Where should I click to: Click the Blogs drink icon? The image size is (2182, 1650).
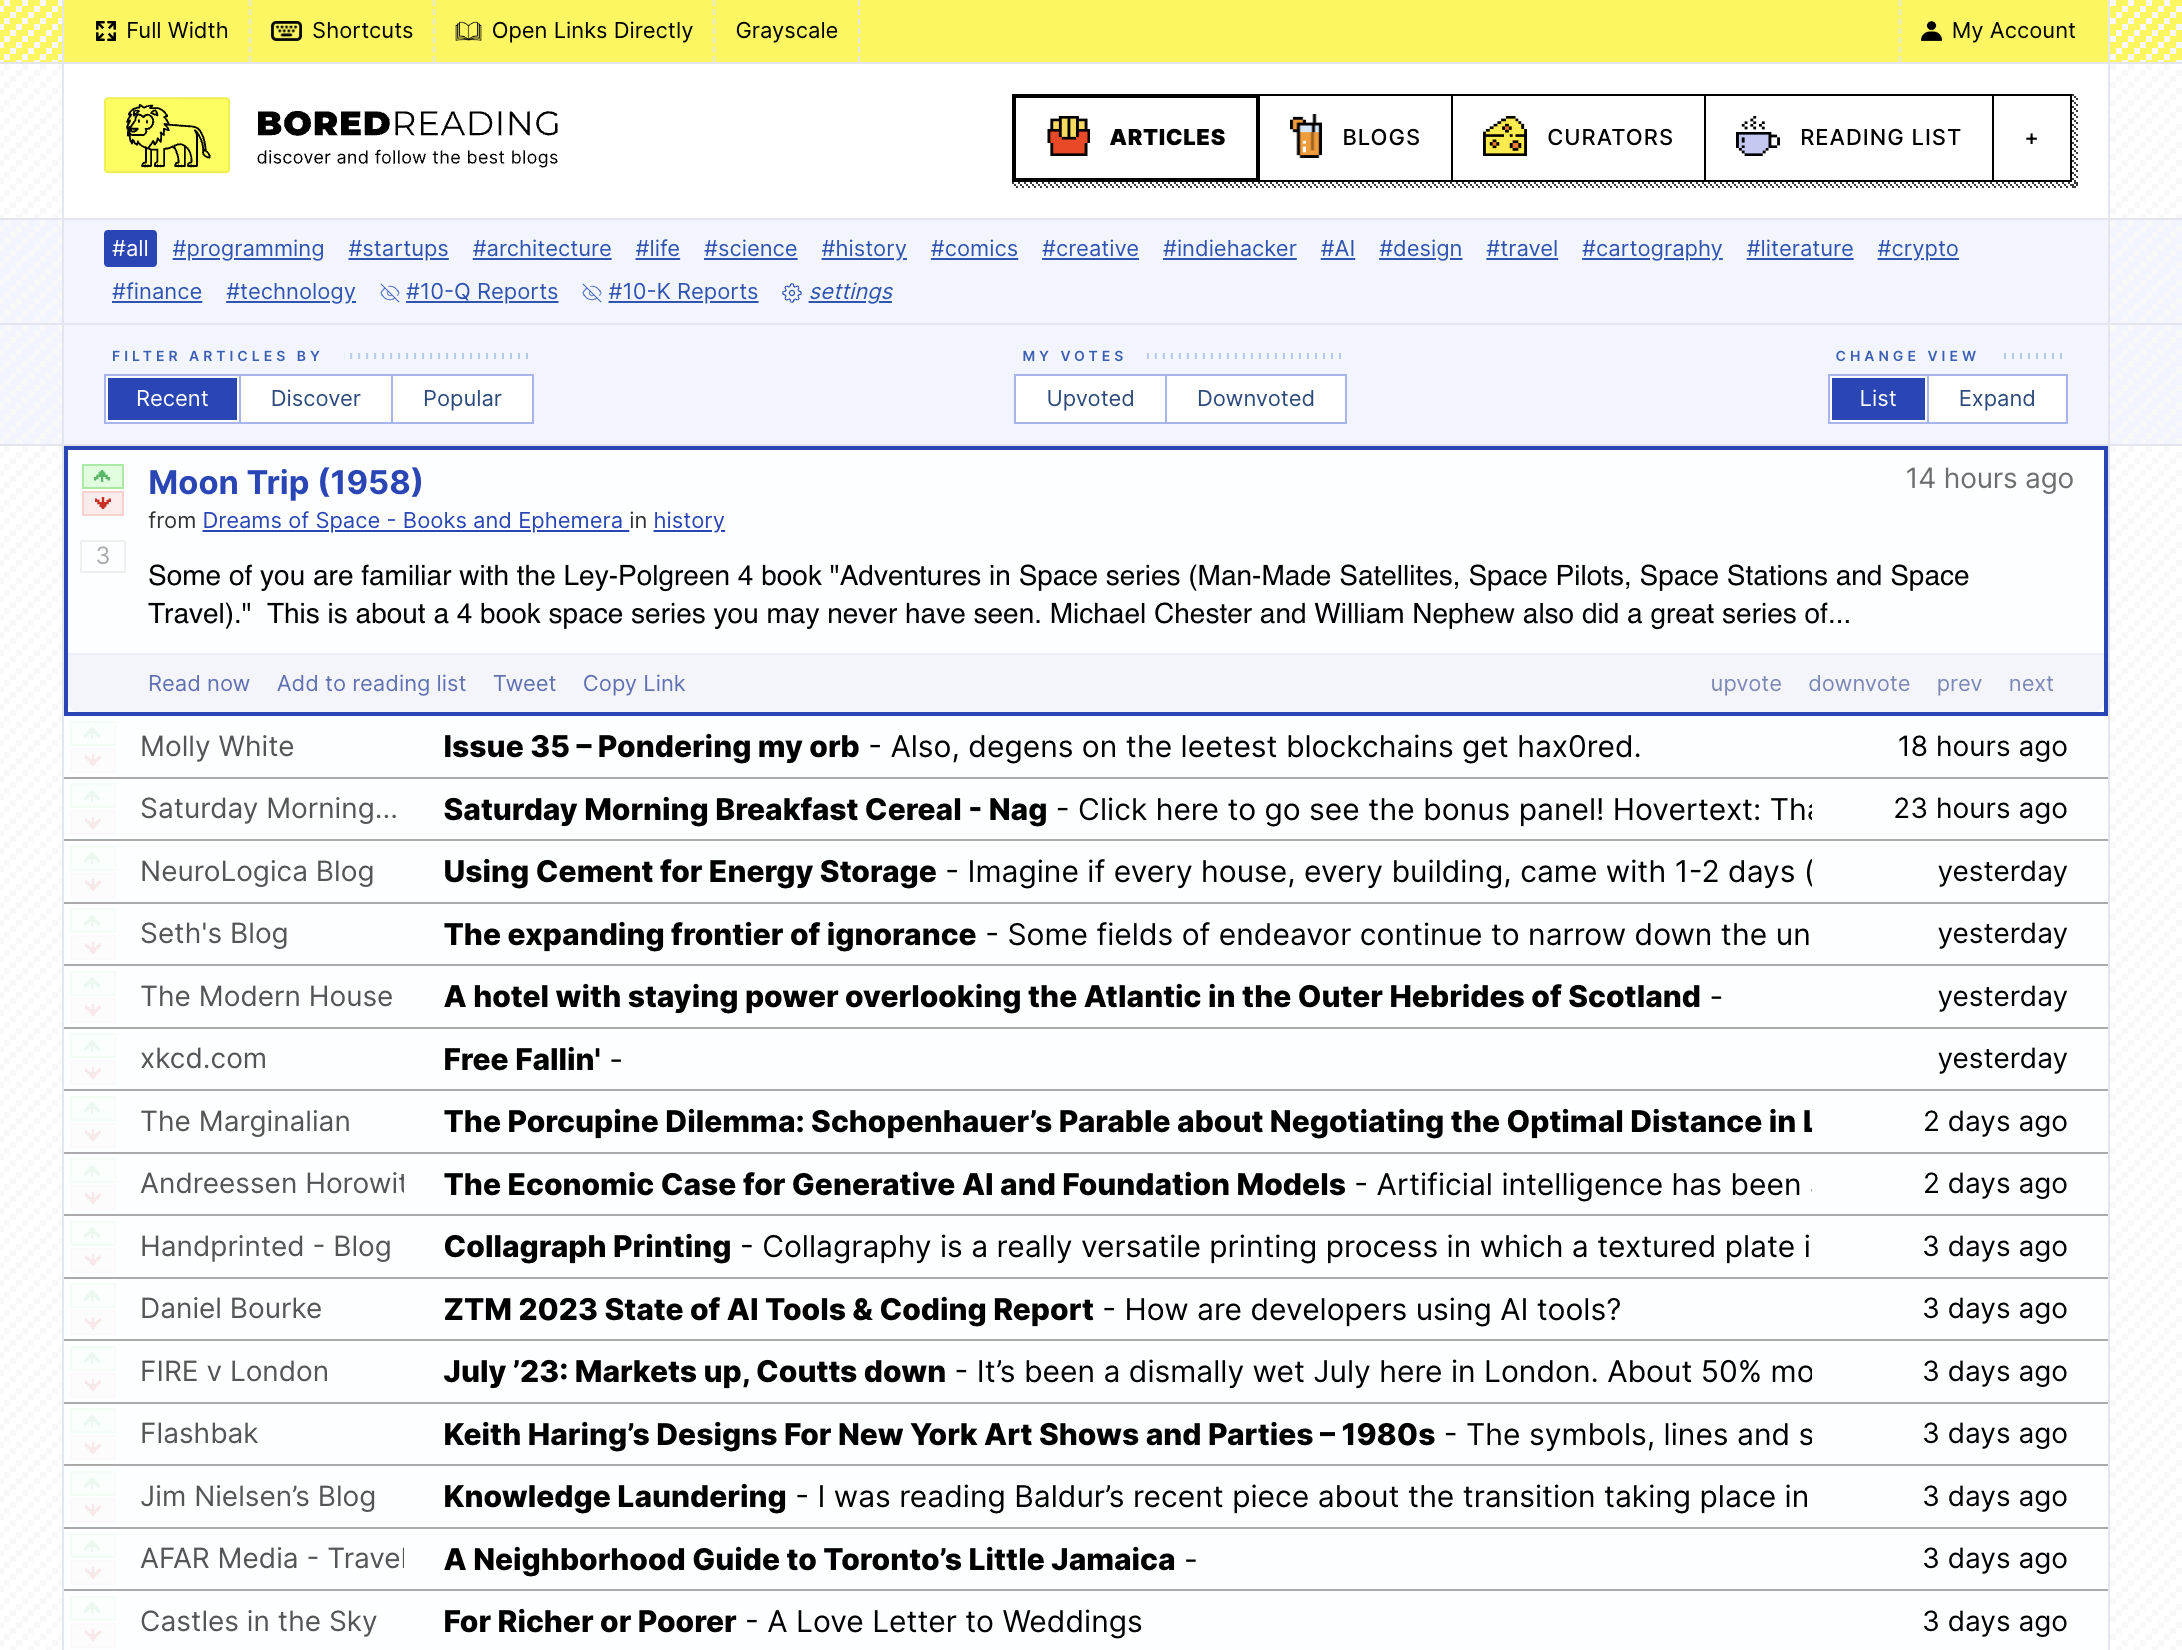click(x=1305, y=137)
